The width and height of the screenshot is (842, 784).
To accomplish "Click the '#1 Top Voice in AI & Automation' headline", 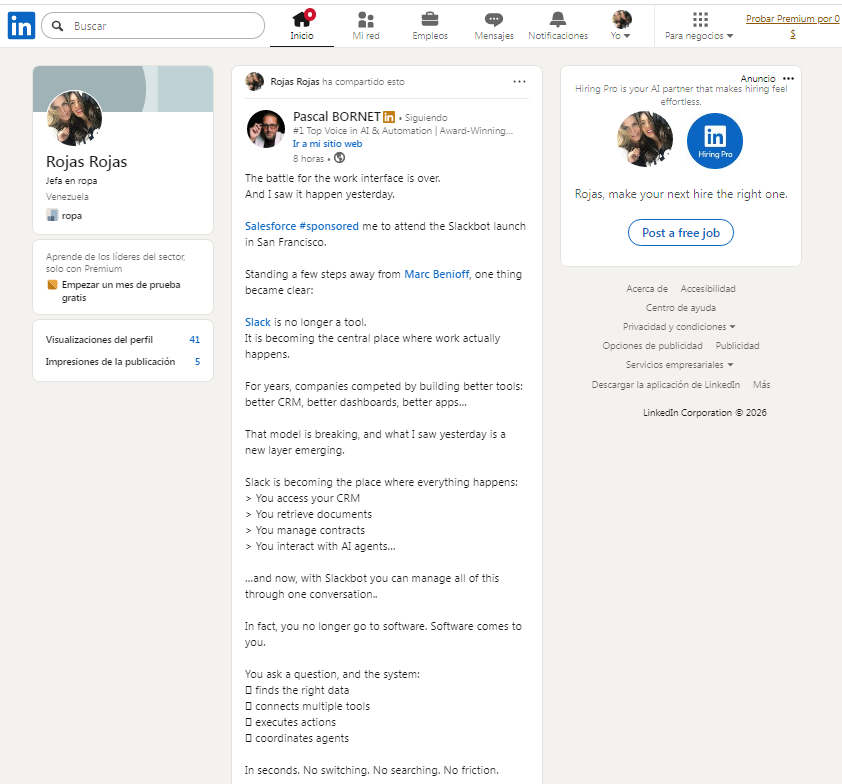I will [x=403, y=130].
